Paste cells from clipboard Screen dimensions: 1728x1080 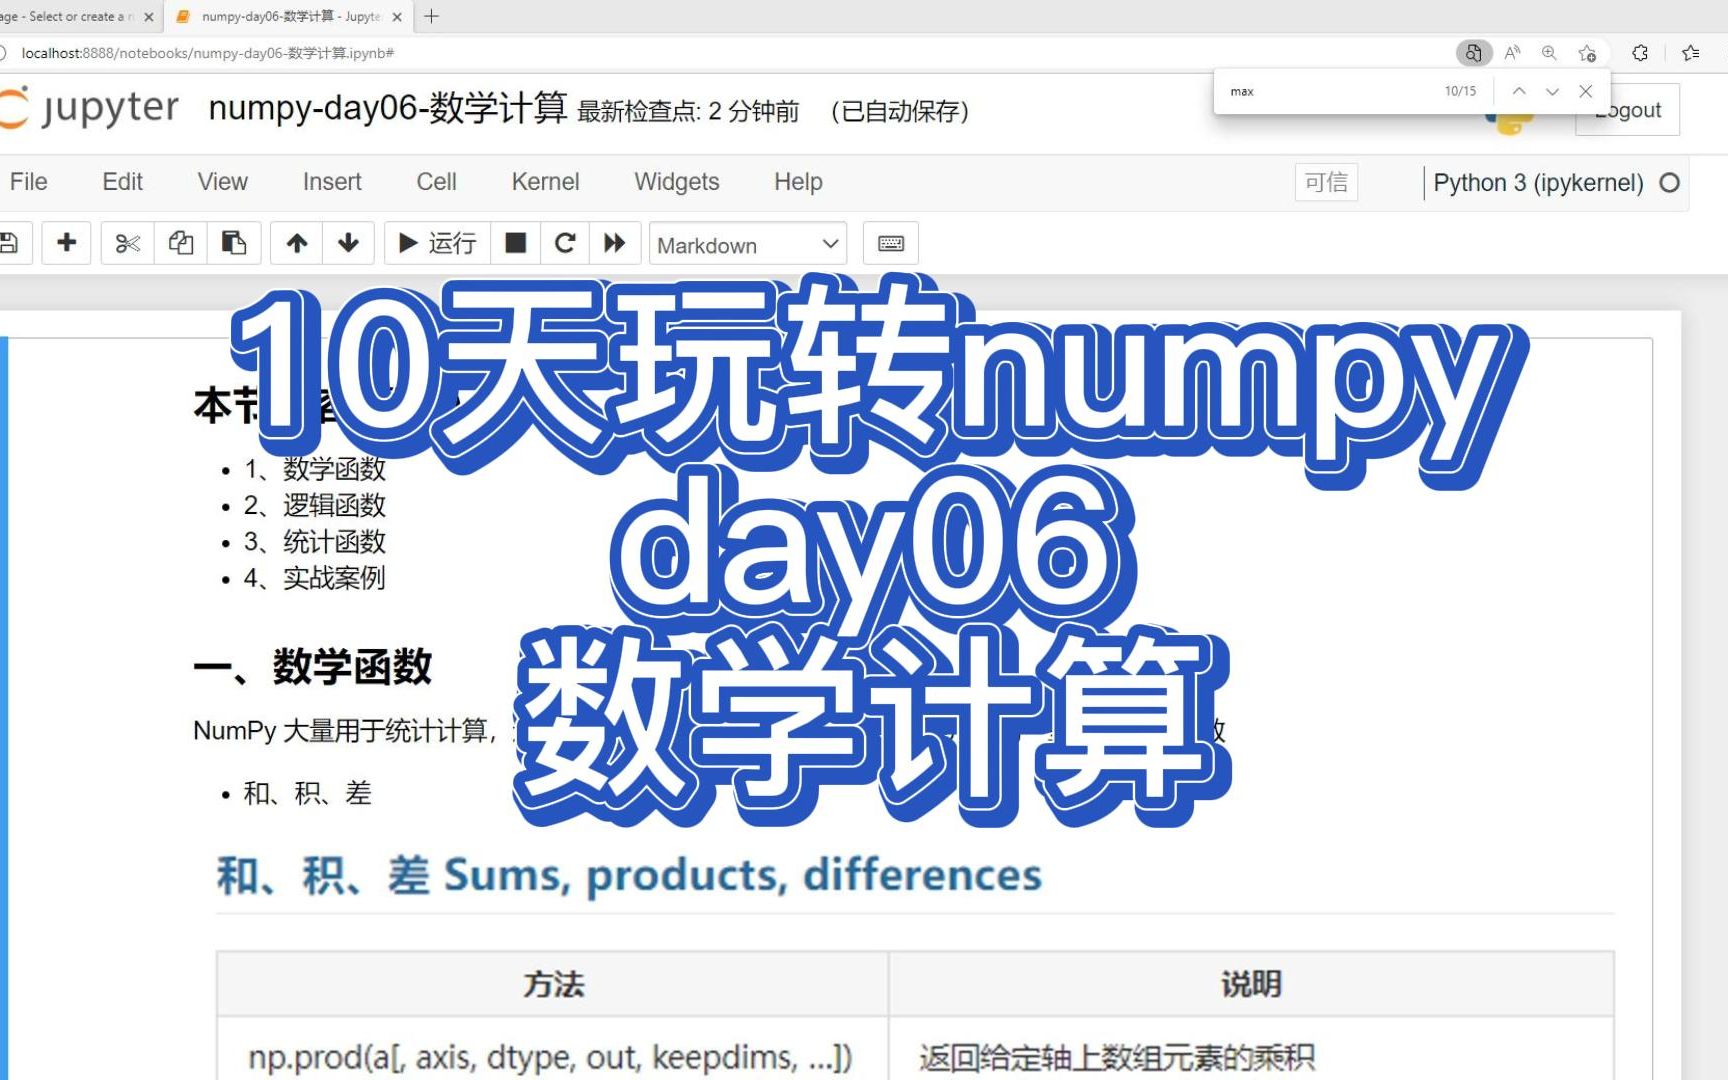(234, 243)
